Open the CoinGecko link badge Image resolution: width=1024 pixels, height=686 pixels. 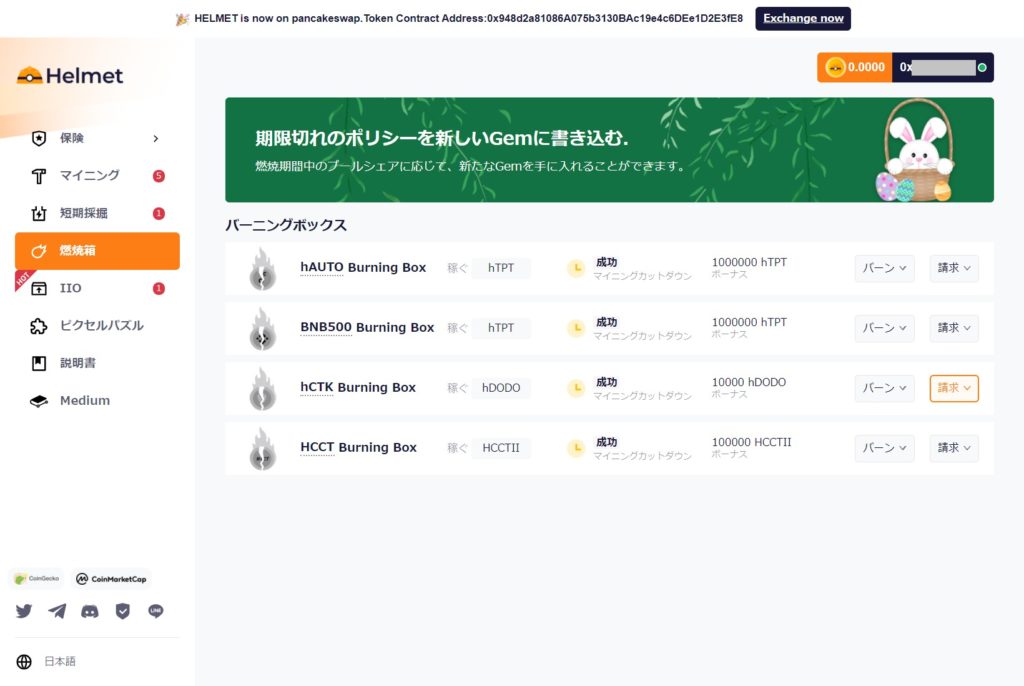click(37, 579)
